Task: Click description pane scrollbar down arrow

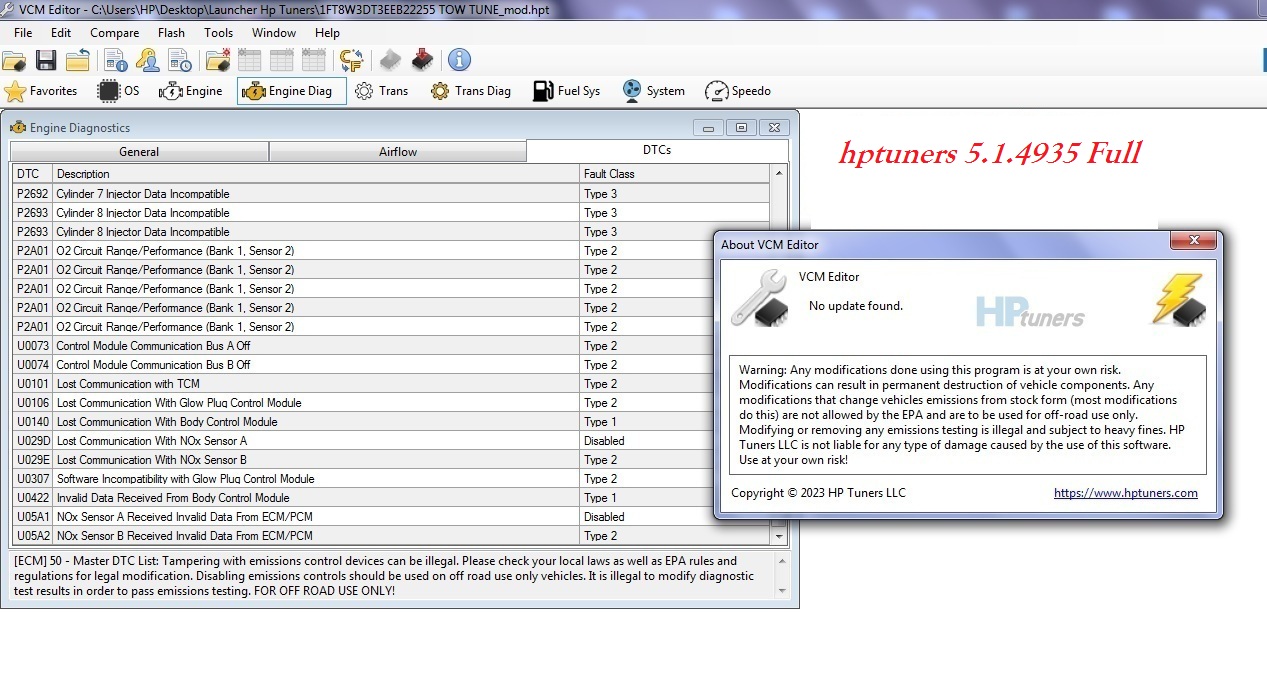Action: [x=784, y=592]
